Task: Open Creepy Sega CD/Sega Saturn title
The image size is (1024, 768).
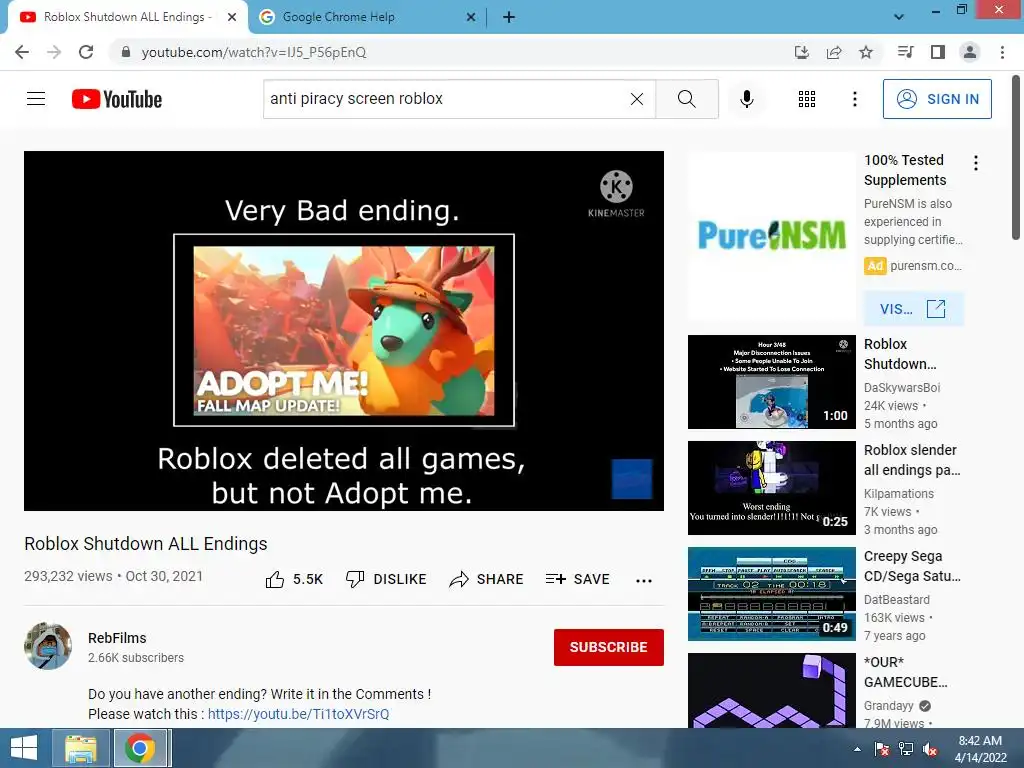Action: coord(912,566)
